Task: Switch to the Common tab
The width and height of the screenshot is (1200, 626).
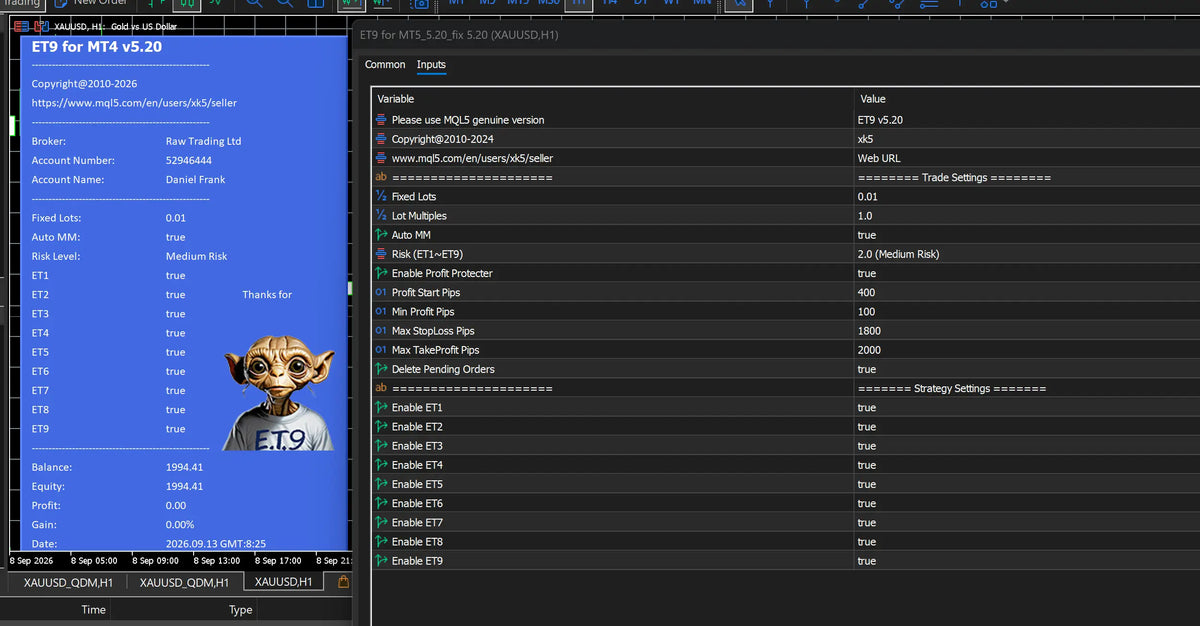Action: click(x=385, y=64)
